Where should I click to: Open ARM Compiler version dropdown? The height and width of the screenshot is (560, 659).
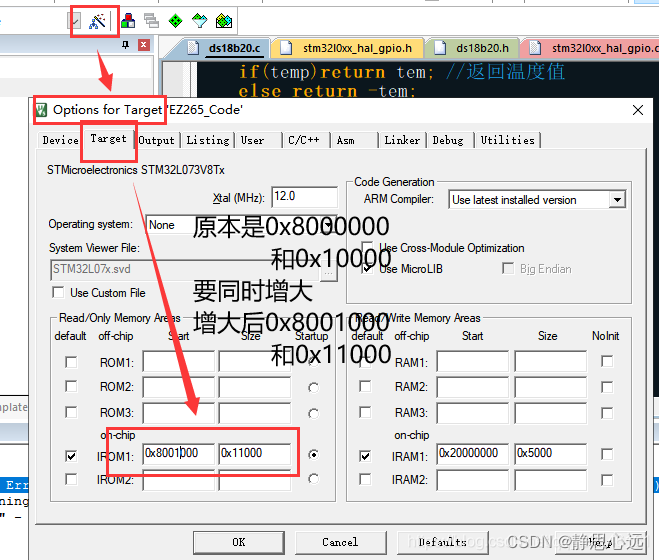pyautogui.click(x=617, y=200)
